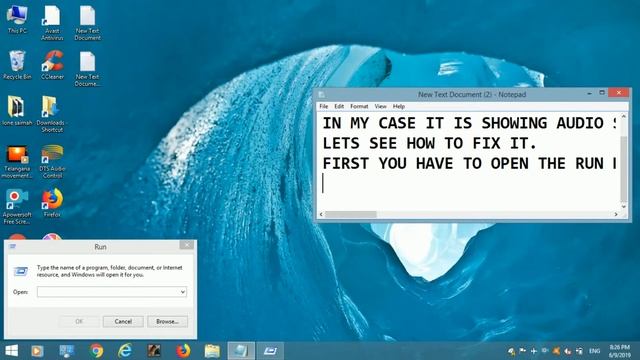The width and height of the screenshot is (640, 360).
Task: Open Notepad Help menu
Action: 399,106
